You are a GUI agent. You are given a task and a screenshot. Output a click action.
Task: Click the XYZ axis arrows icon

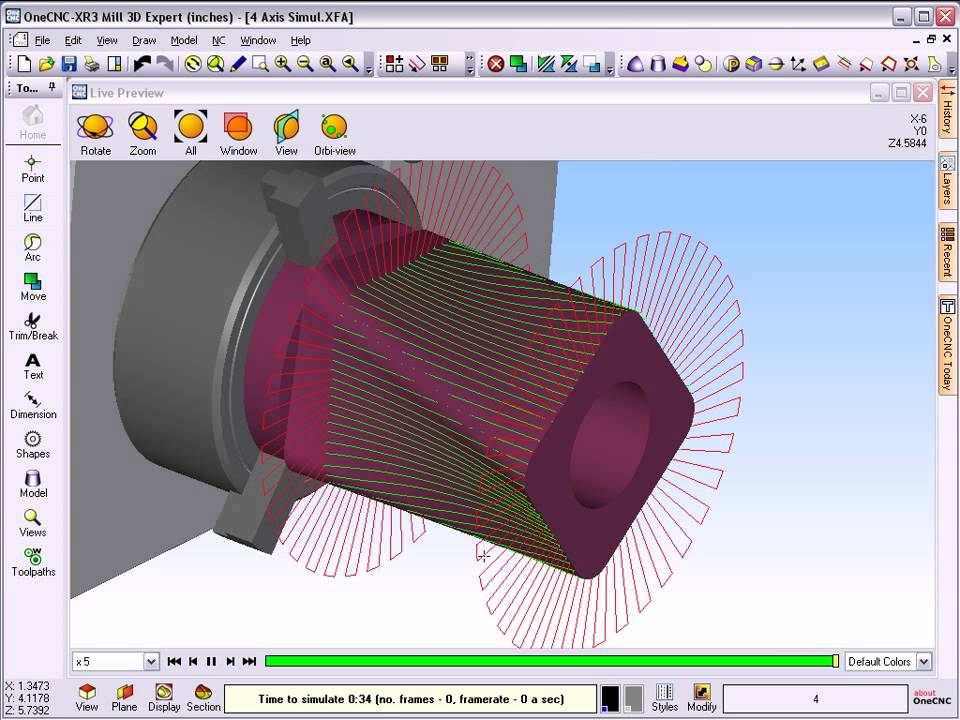click(798, 64)
